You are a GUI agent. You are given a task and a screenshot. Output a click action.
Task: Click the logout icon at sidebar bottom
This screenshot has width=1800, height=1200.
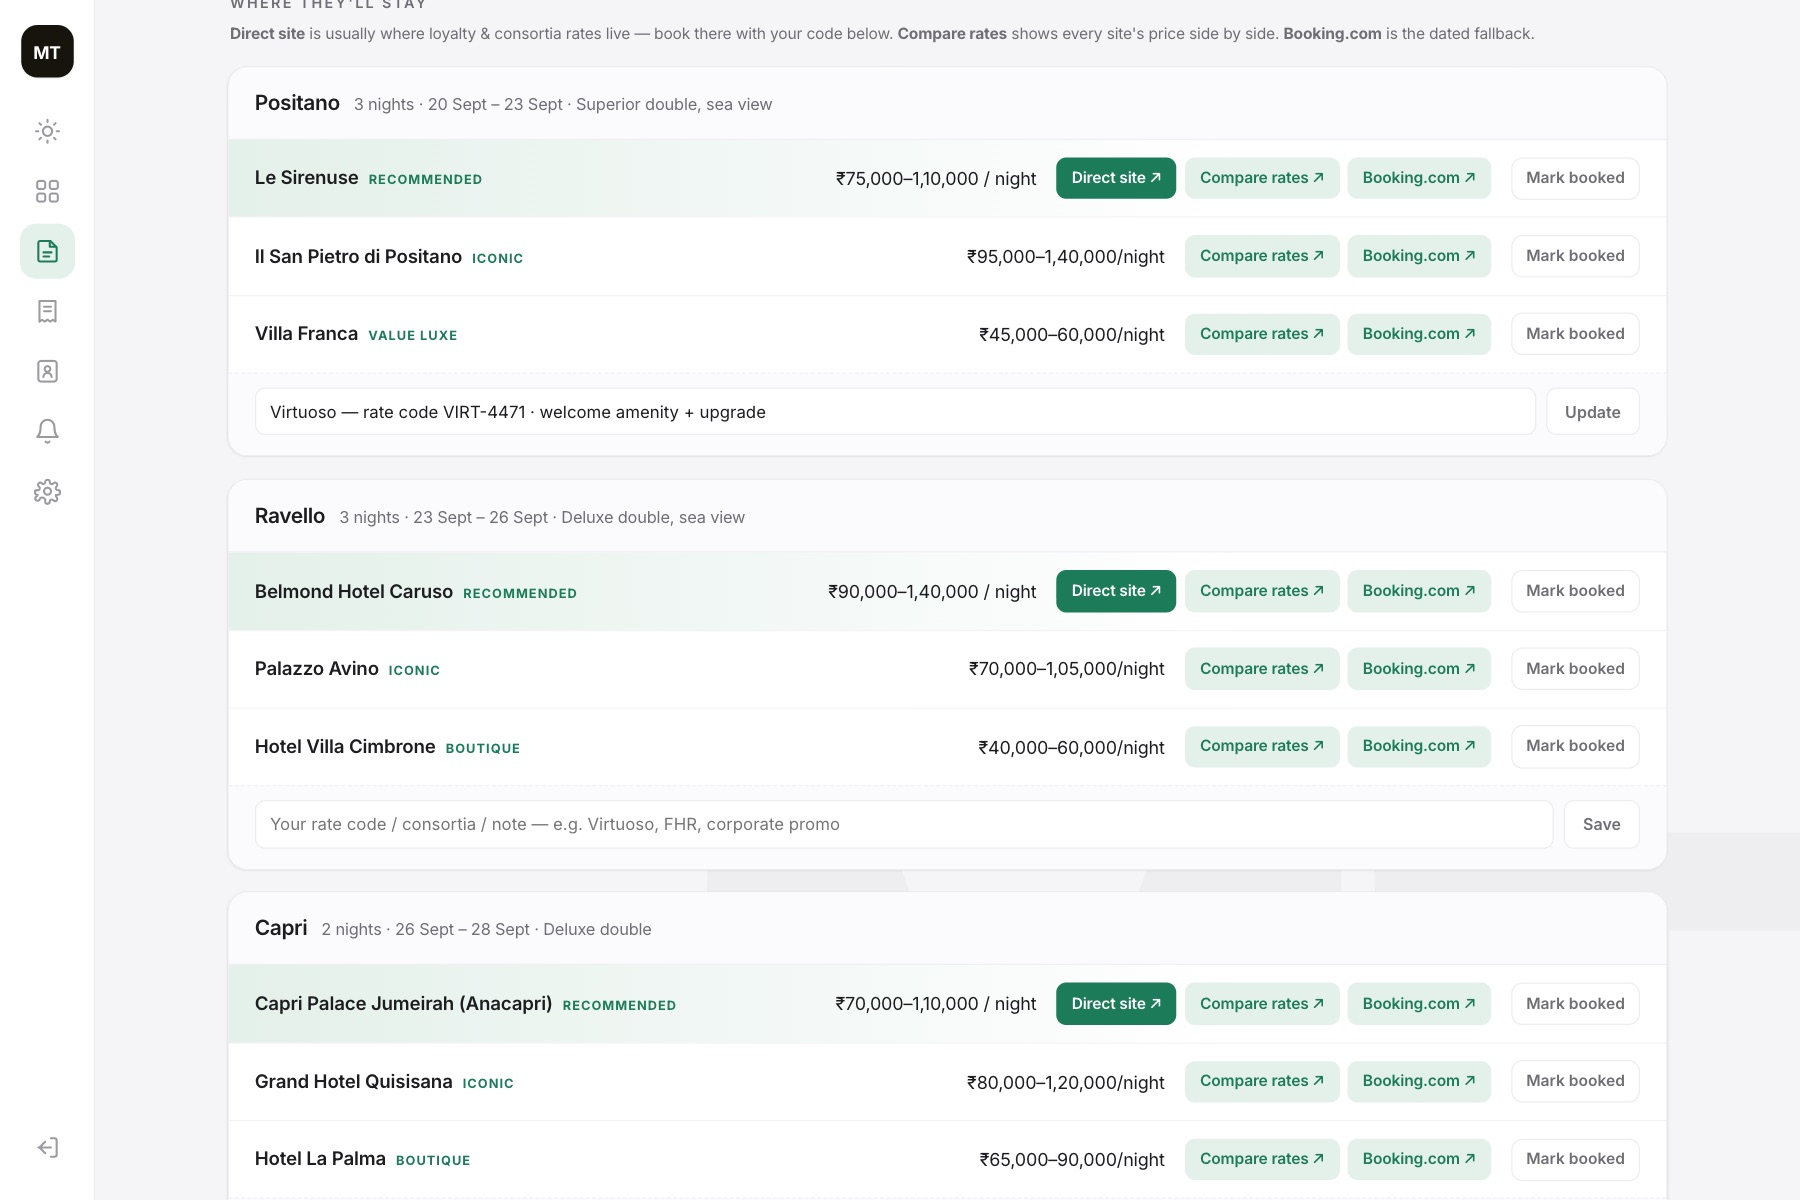tap(47, 1147)
